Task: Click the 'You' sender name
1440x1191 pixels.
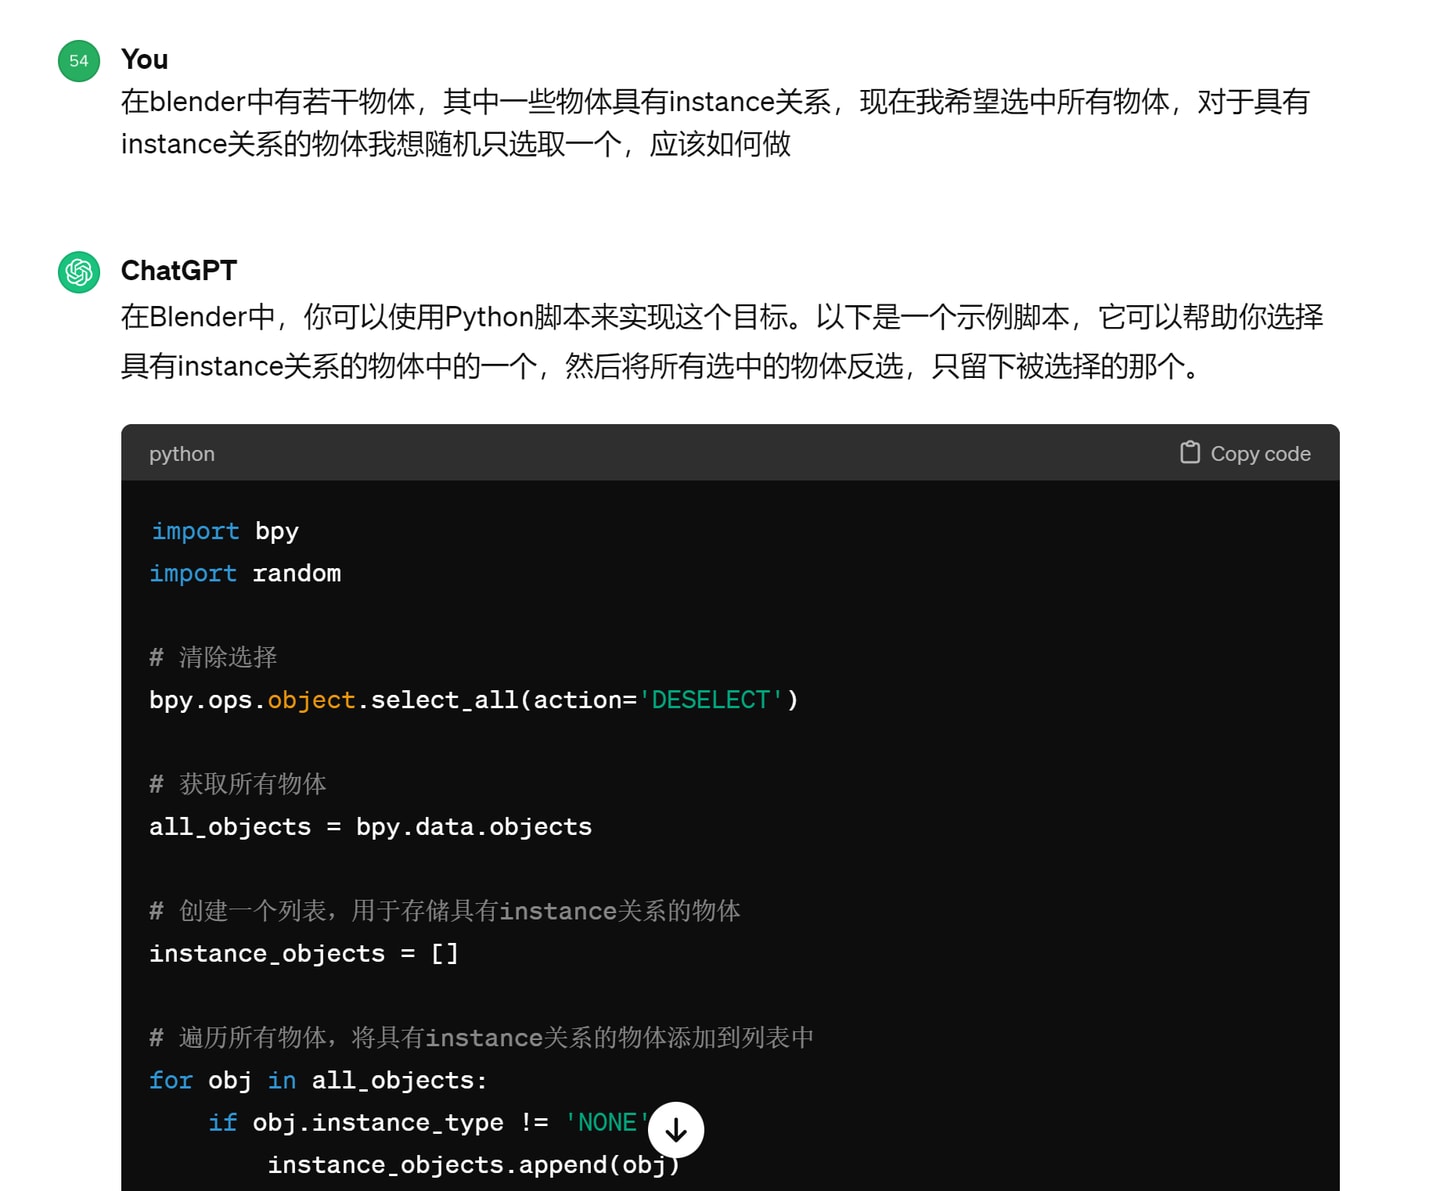Action: click(144, 60)
